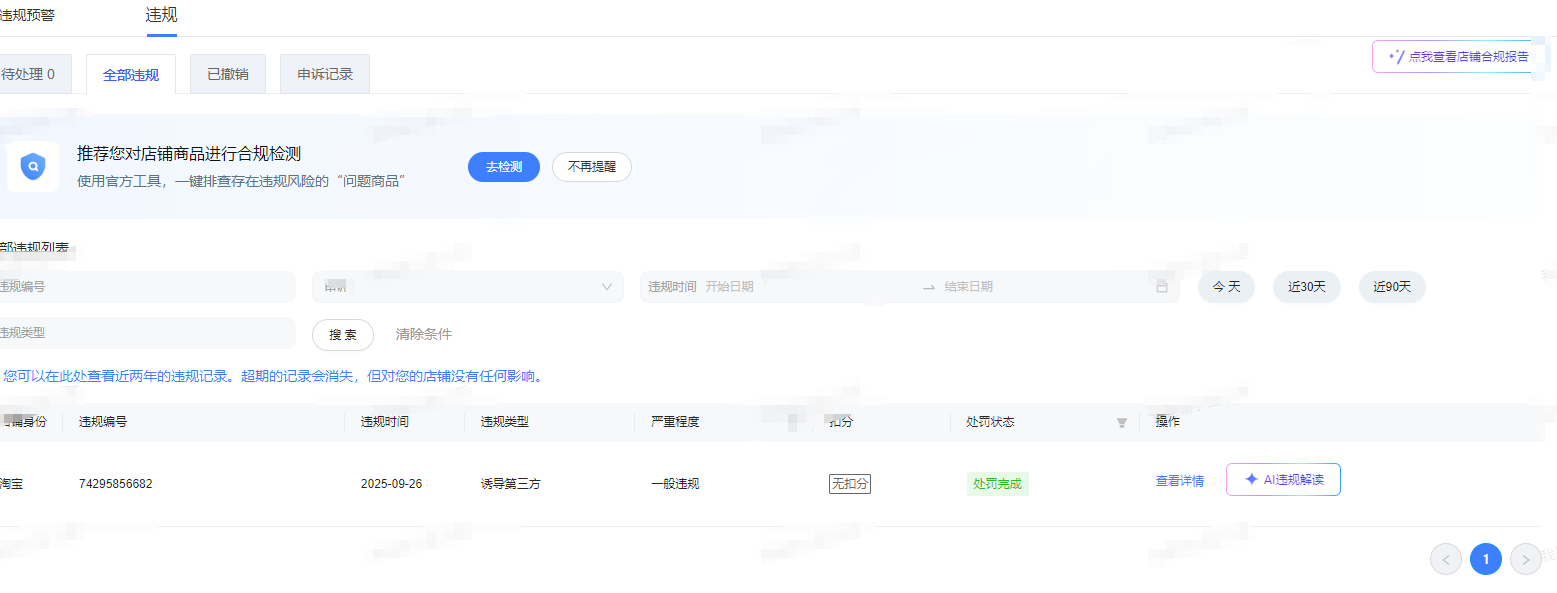Open the AI违规解读 sparkle button
This screenshot has height=593, width=1557.
click(x=1283, y=480)
